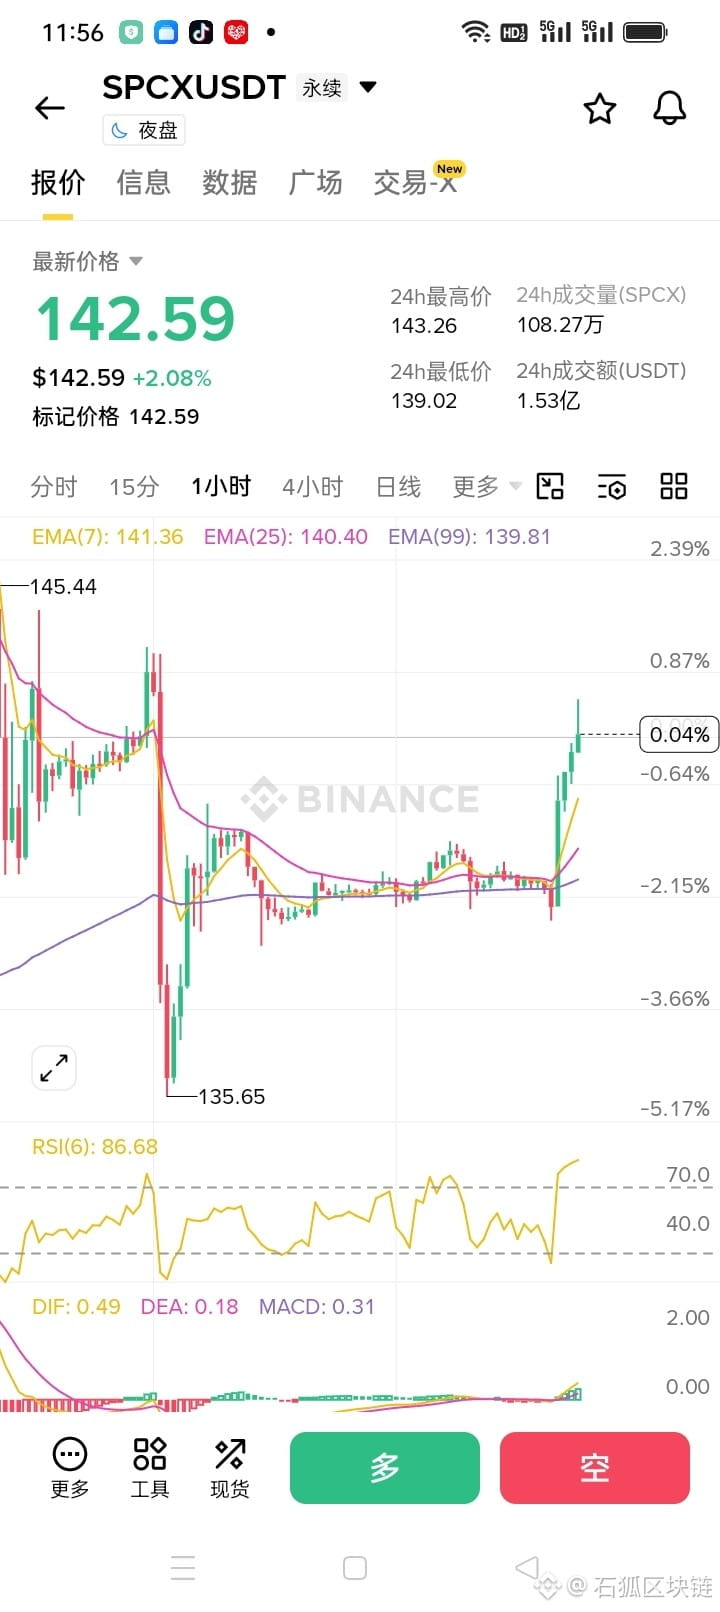The height and width of the screenshot is (1612, 720).
Task: Expand 更多 timeframe options
Action: 487,487
